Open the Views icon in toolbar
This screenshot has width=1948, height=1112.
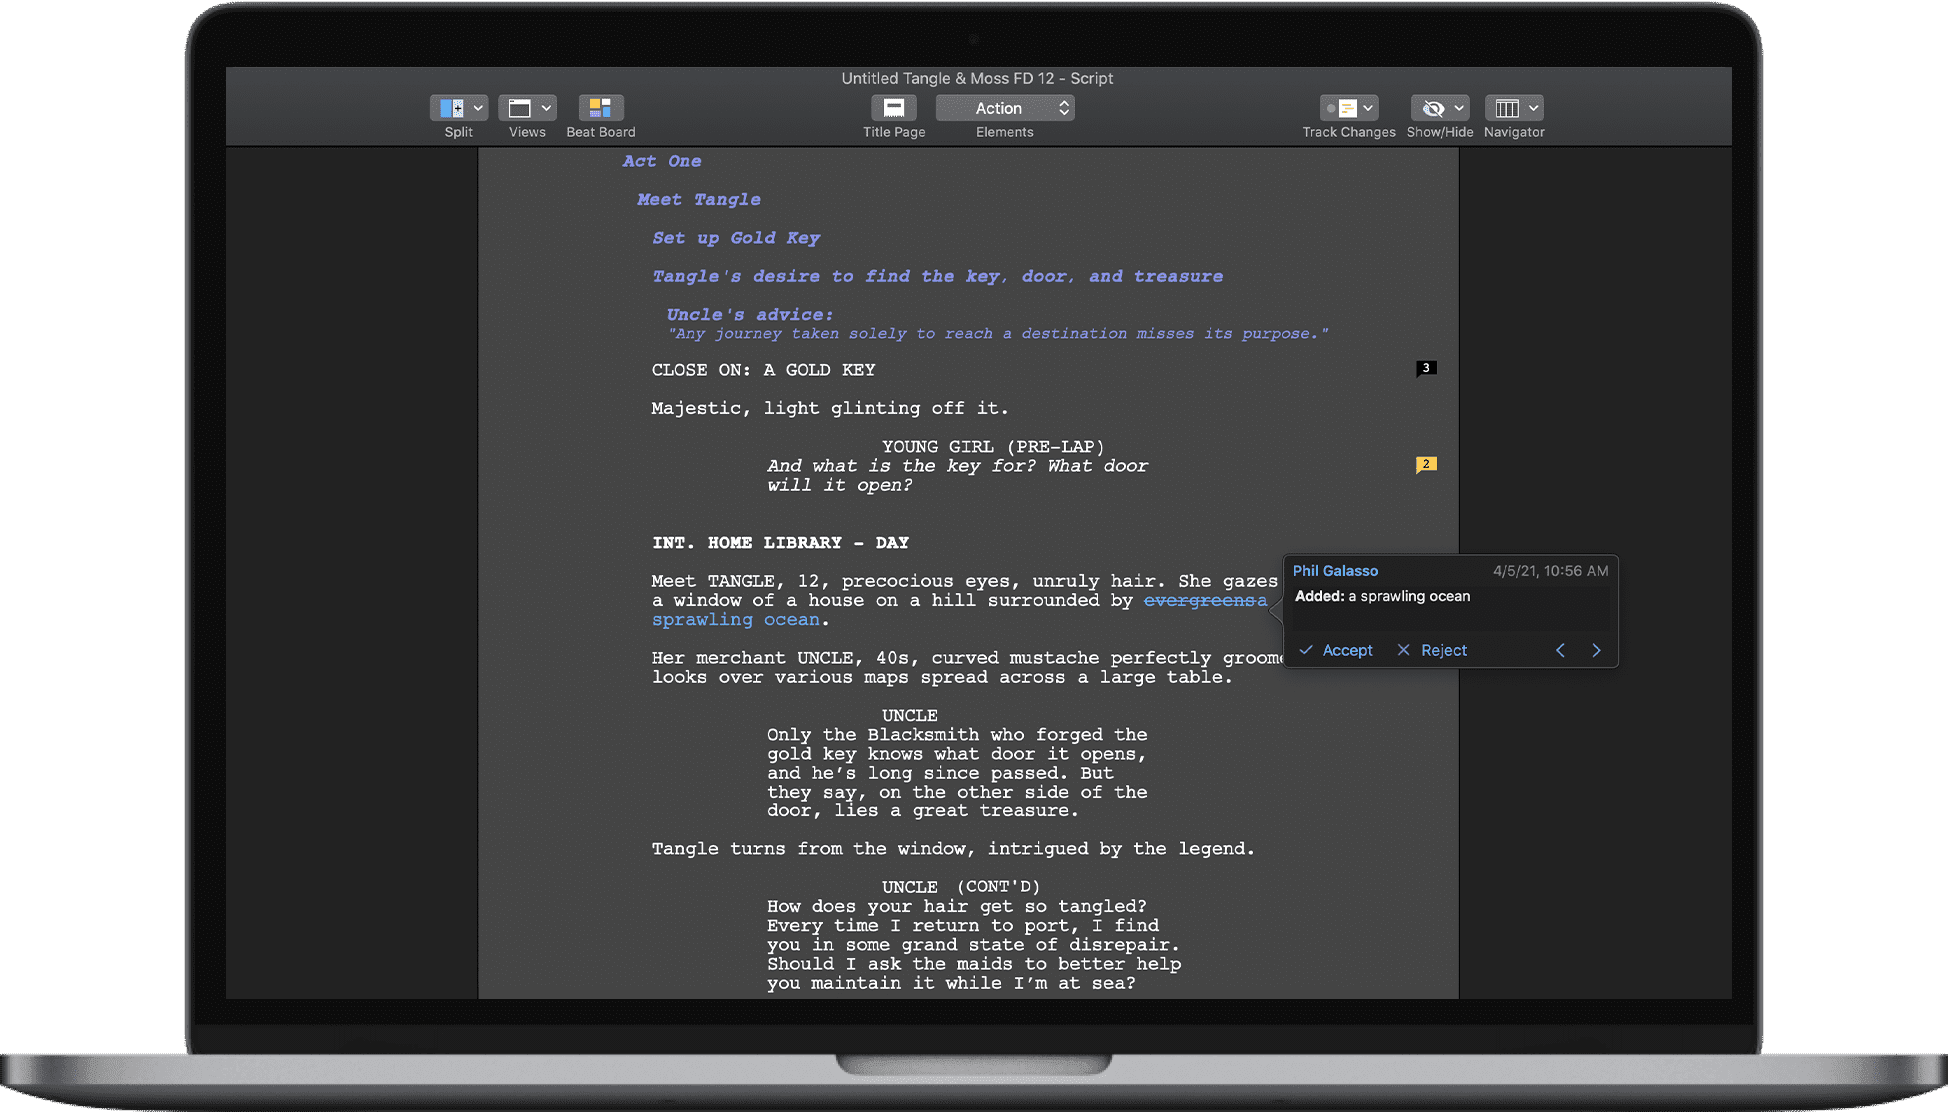(519, 108)
